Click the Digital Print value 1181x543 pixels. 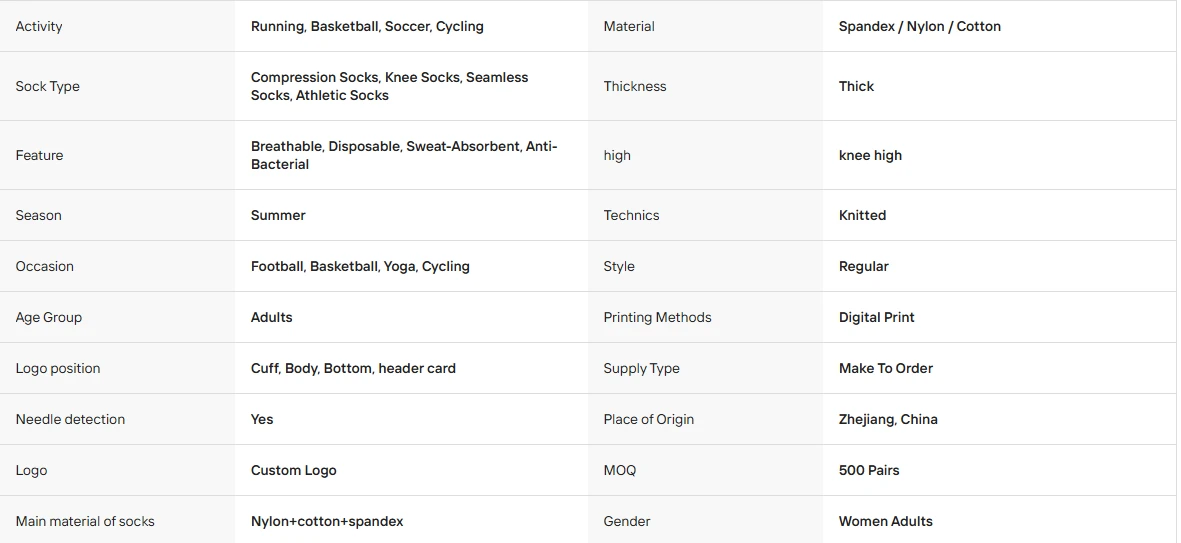tap(877, 318)
